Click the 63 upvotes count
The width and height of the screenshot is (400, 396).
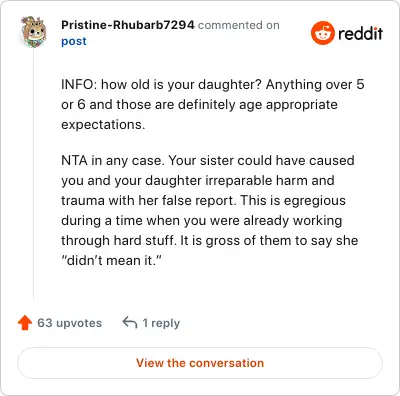click(69, 323)
